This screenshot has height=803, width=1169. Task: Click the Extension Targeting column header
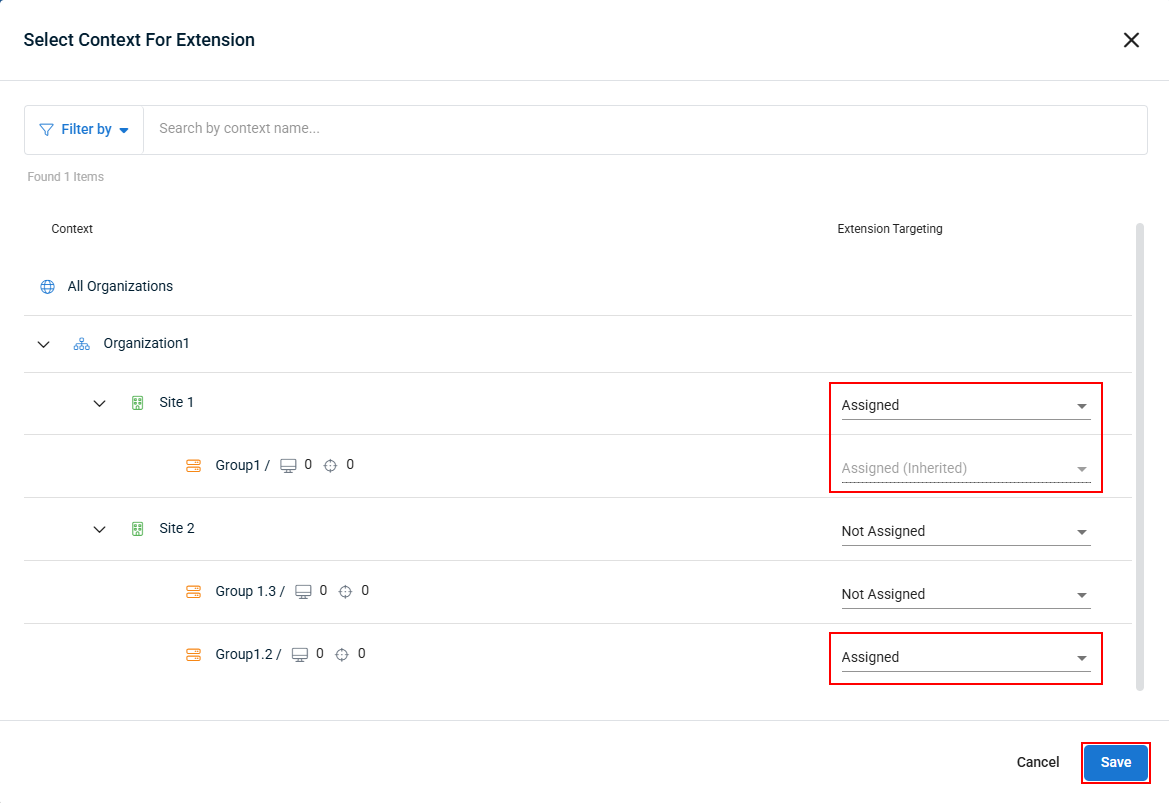click(889, 229)
